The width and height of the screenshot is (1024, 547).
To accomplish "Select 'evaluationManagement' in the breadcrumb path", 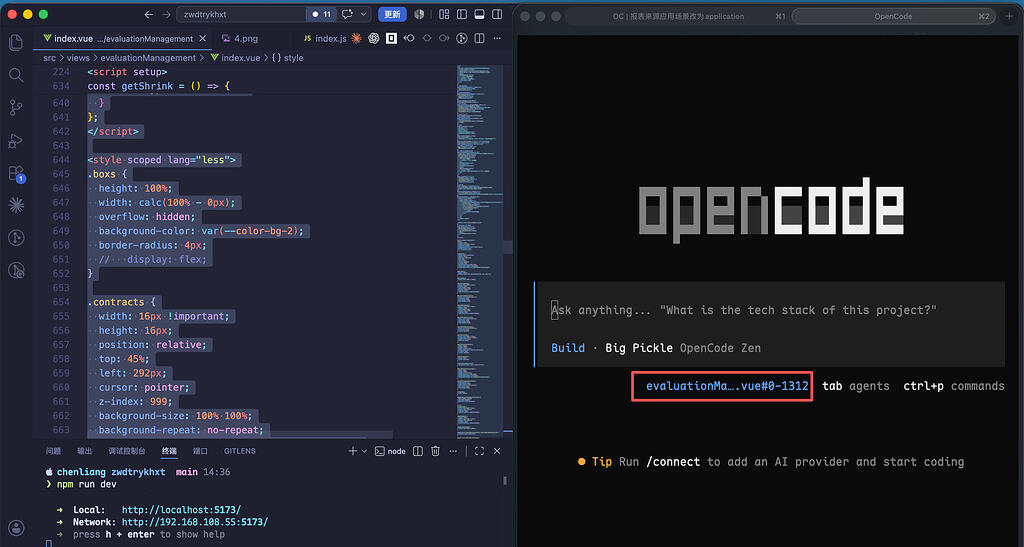I will click(148, 57).
